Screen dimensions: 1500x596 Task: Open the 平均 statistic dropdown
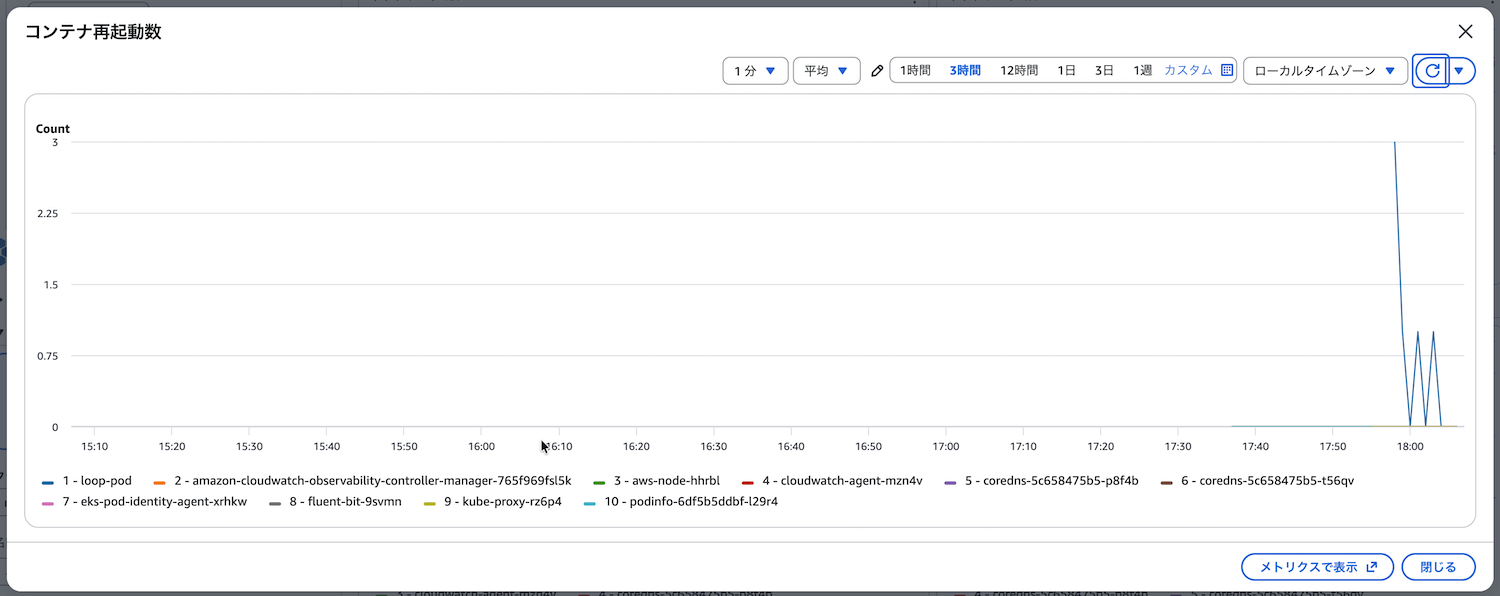[x=826, y=71]
